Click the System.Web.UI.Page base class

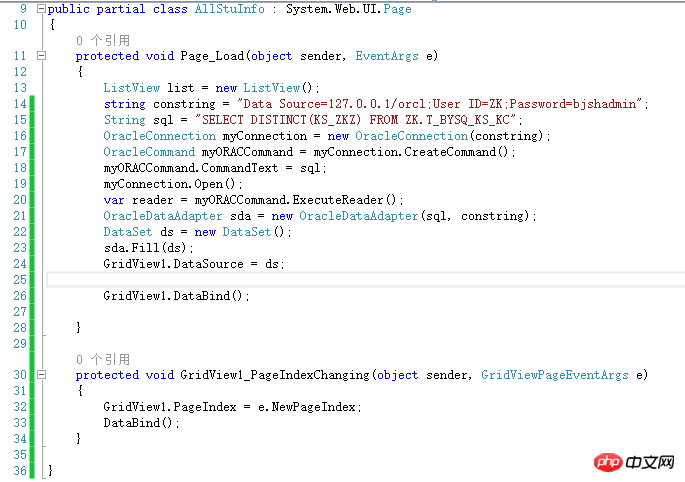click(349, 9)
